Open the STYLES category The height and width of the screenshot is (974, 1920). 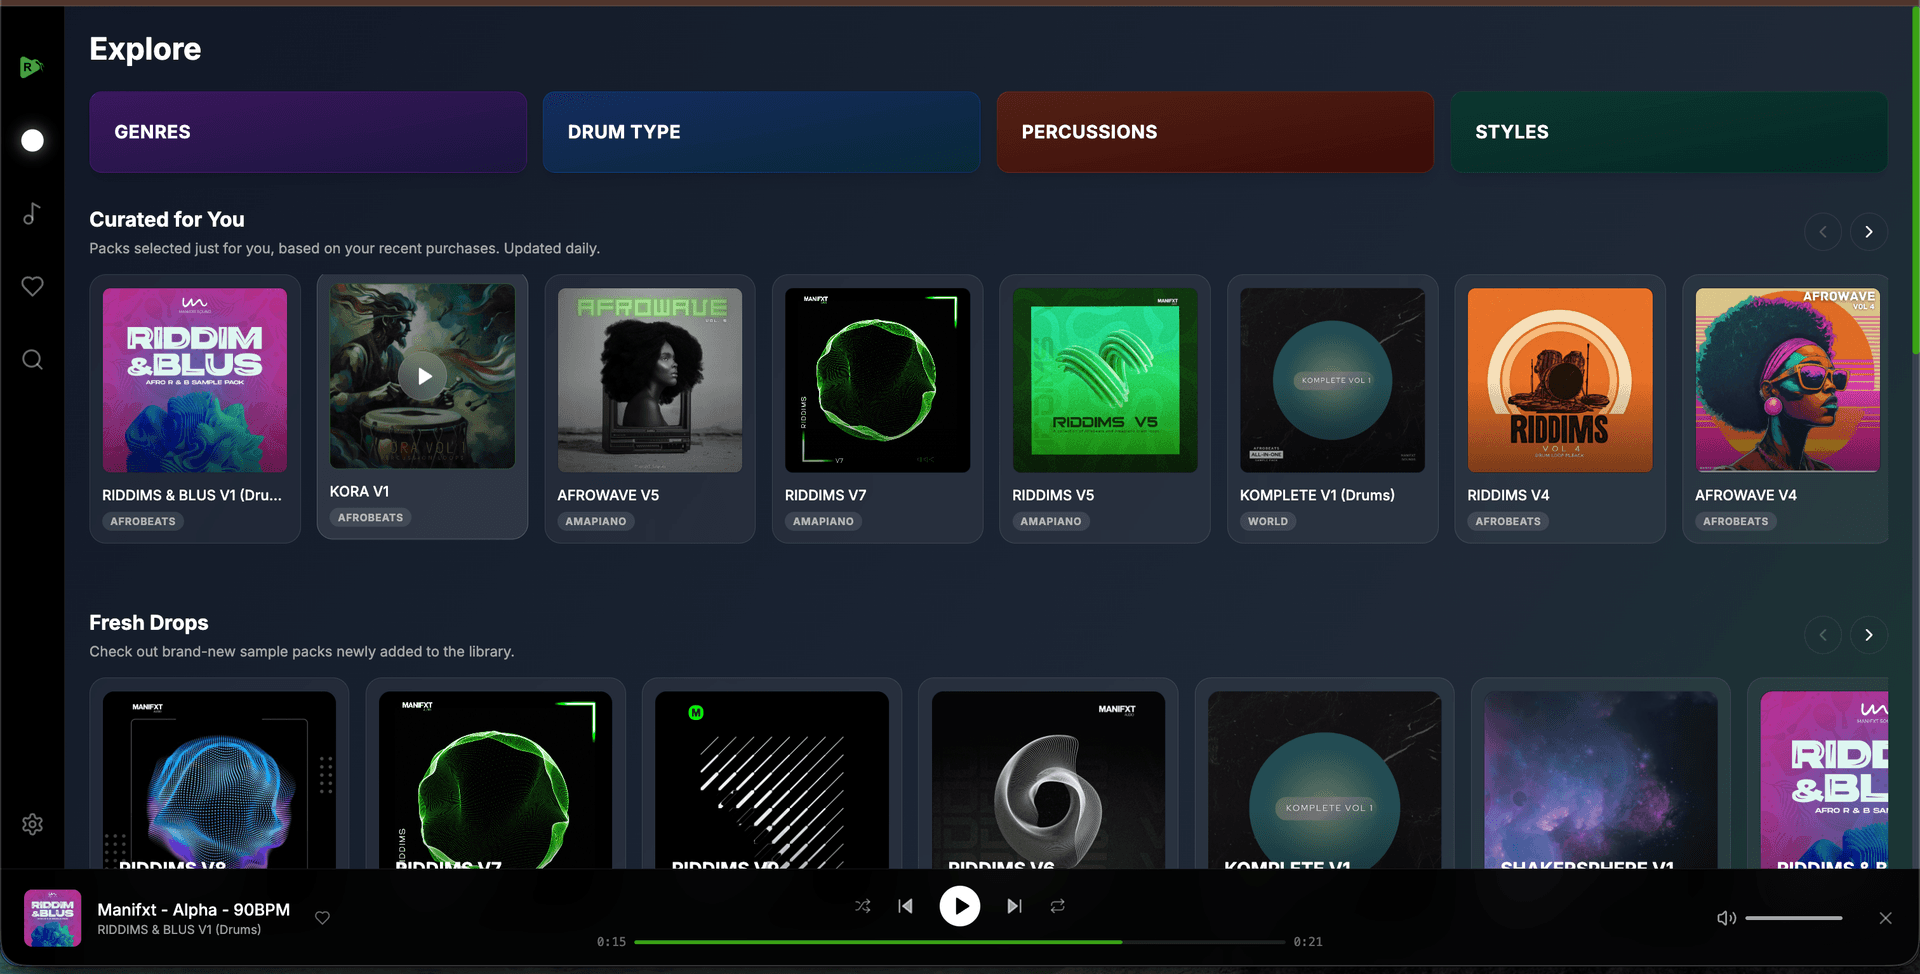[x=1669, y=132]
